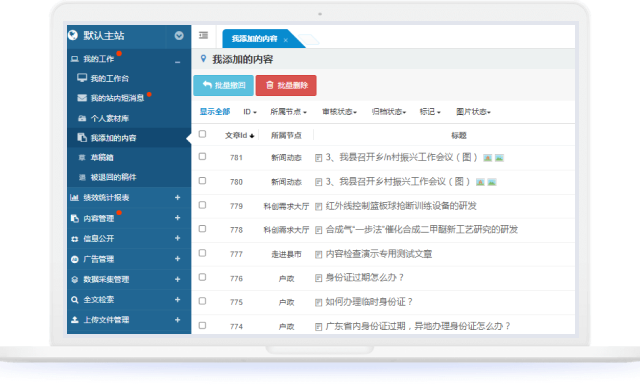Screen dimensions: 640x386
Task: Click the 全文检索 magnifier icon
Action: tap(74, 300)
